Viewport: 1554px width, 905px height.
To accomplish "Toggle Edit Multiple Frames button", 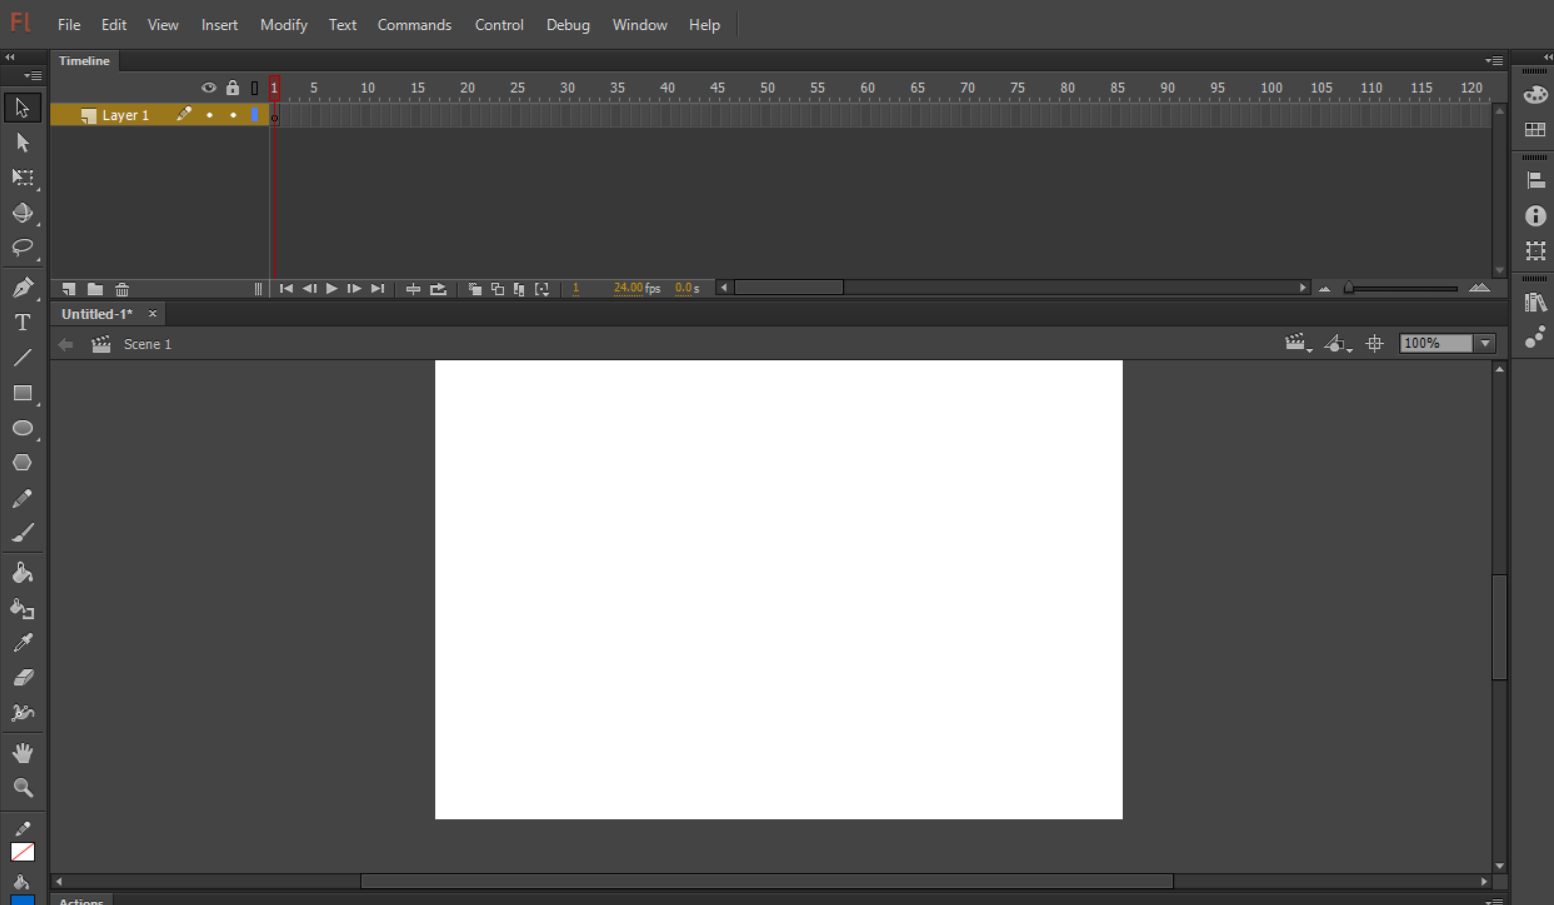I will tap(519, 289).
